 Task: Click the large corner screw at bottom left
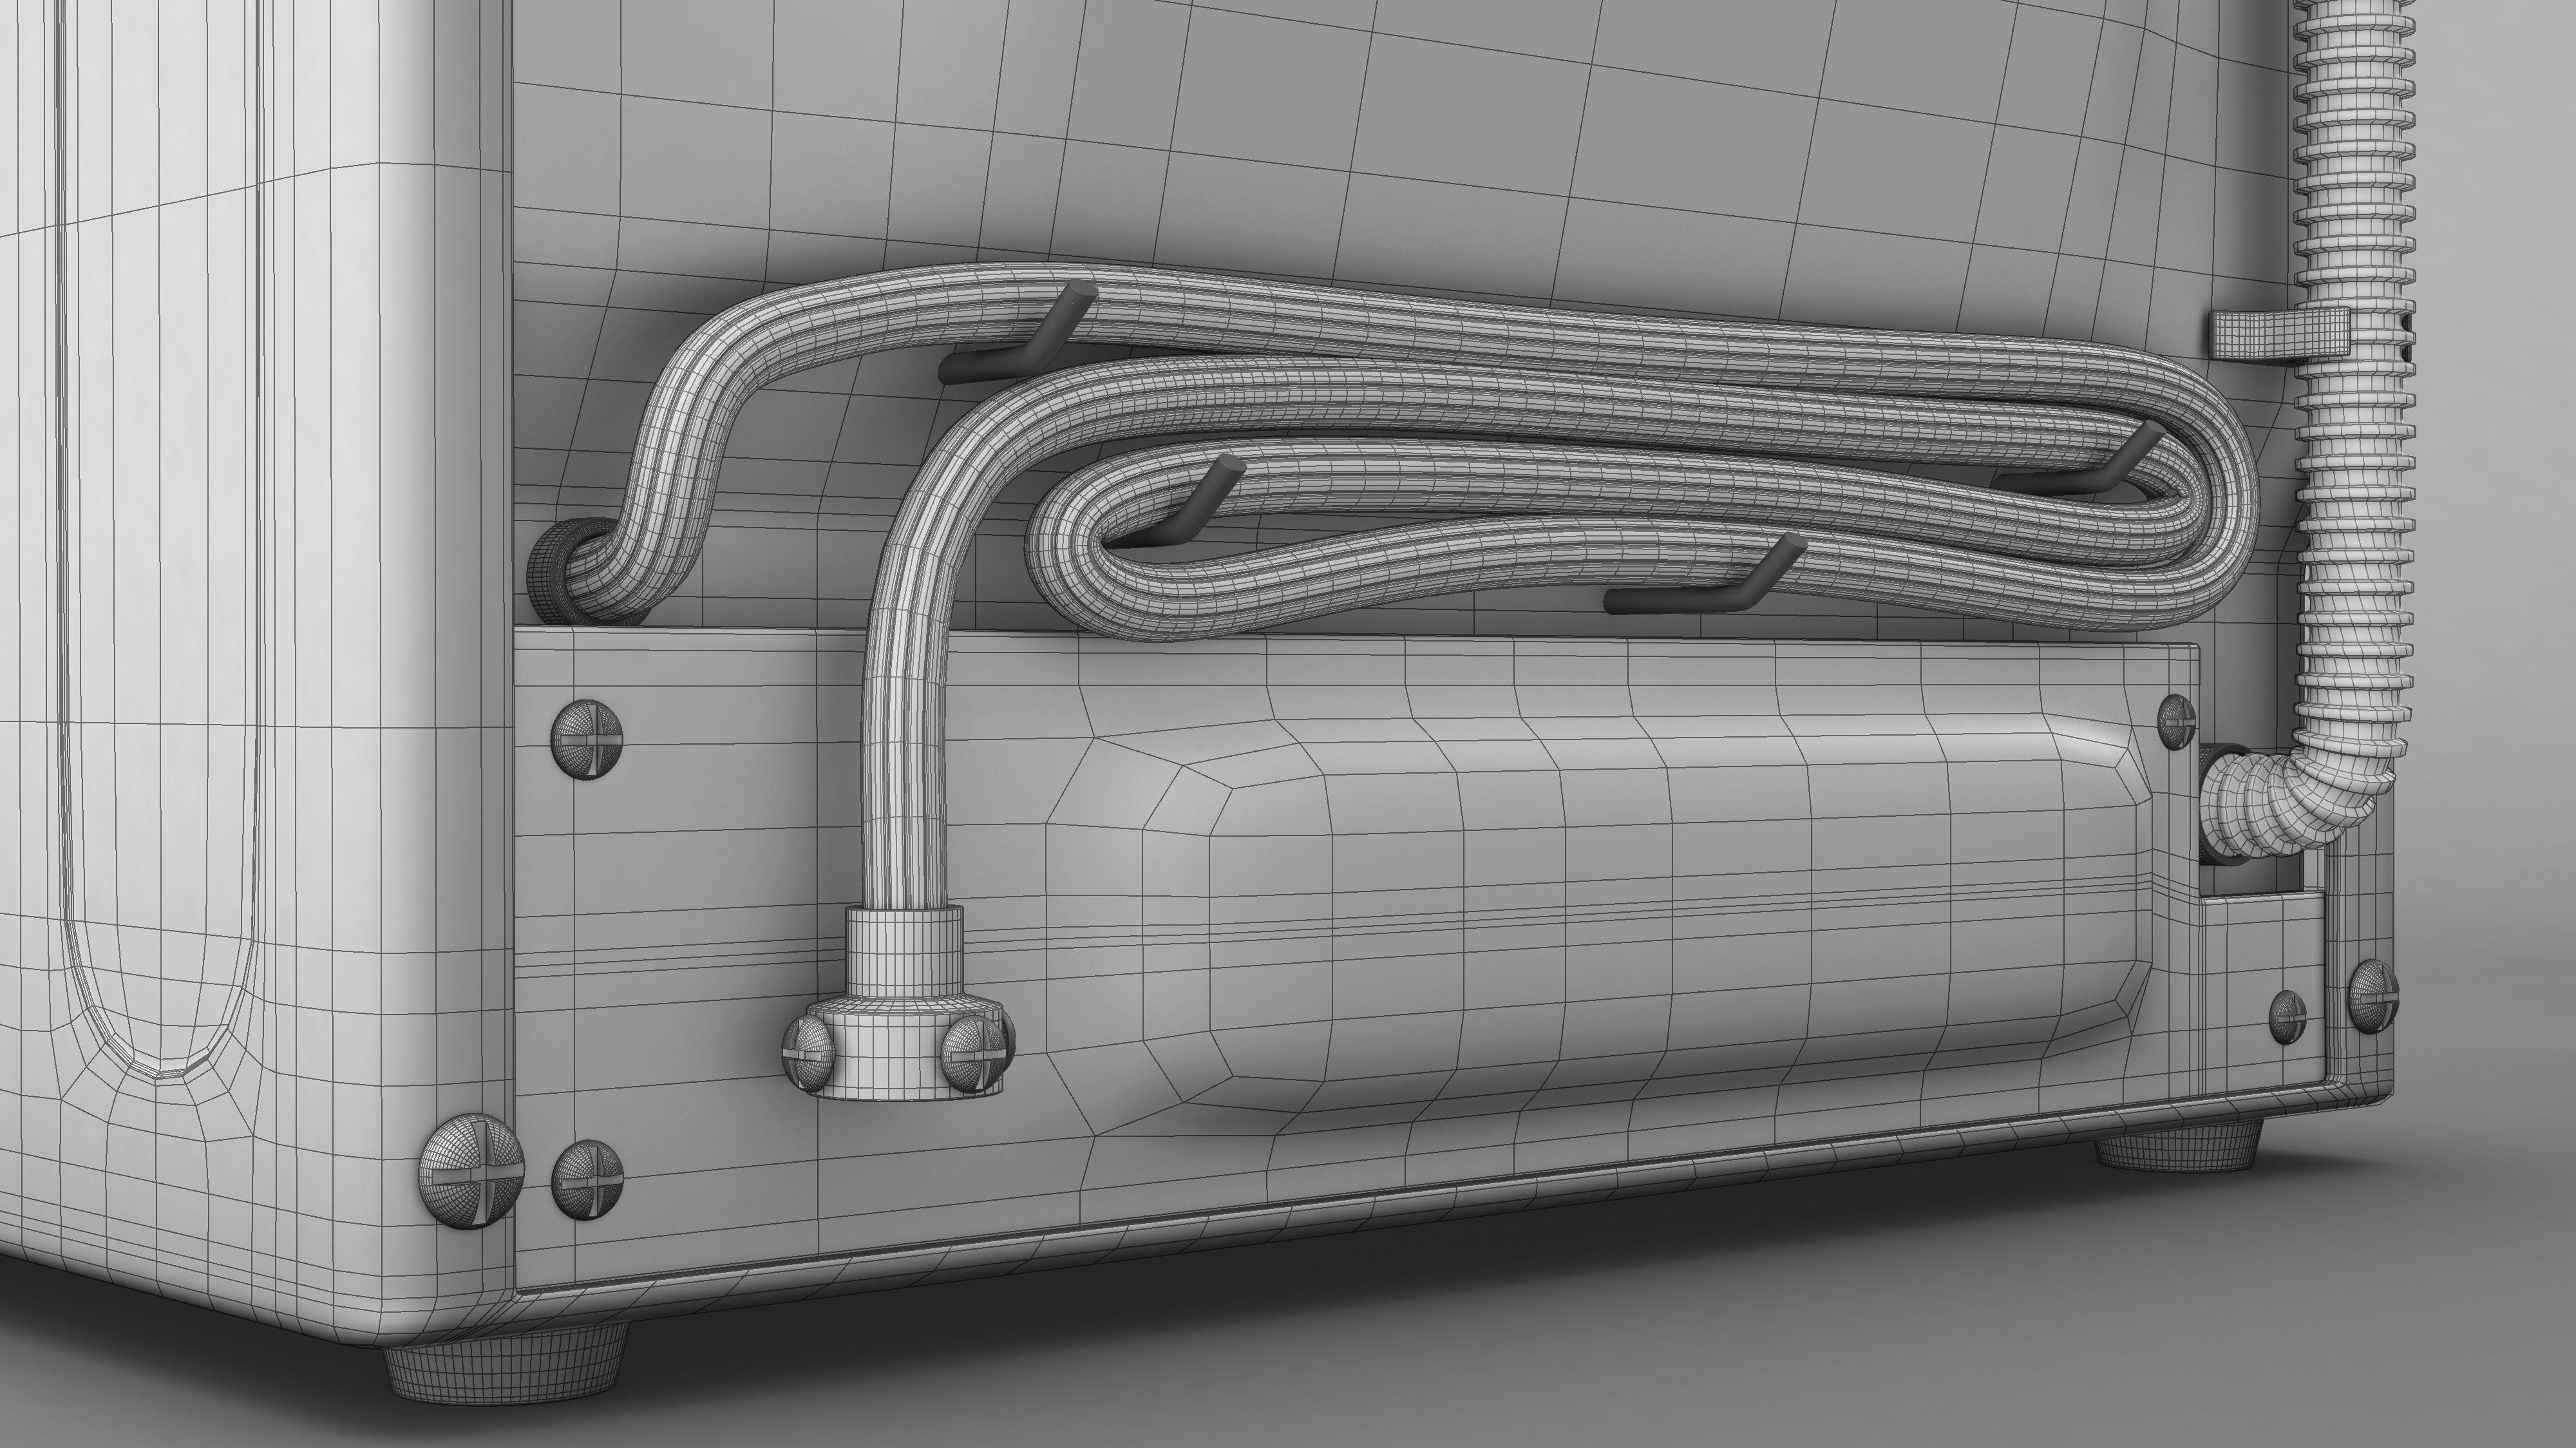(x=471, y=1170)
